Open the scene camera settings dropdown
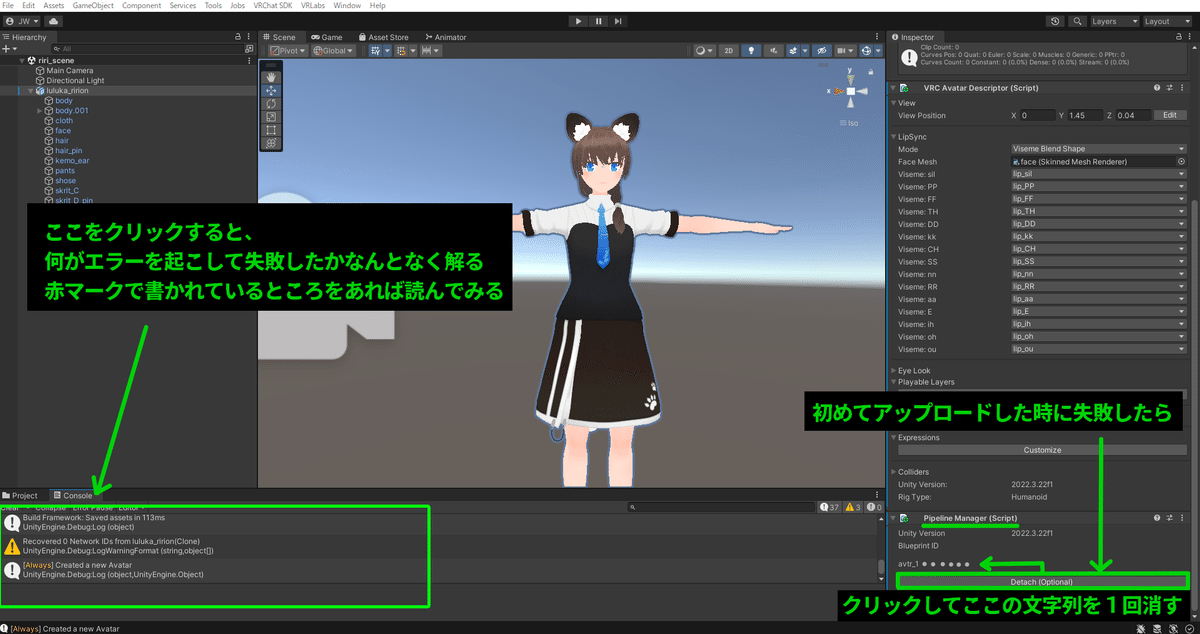This screenshot has height=634, width=1200. pos(846,51)
